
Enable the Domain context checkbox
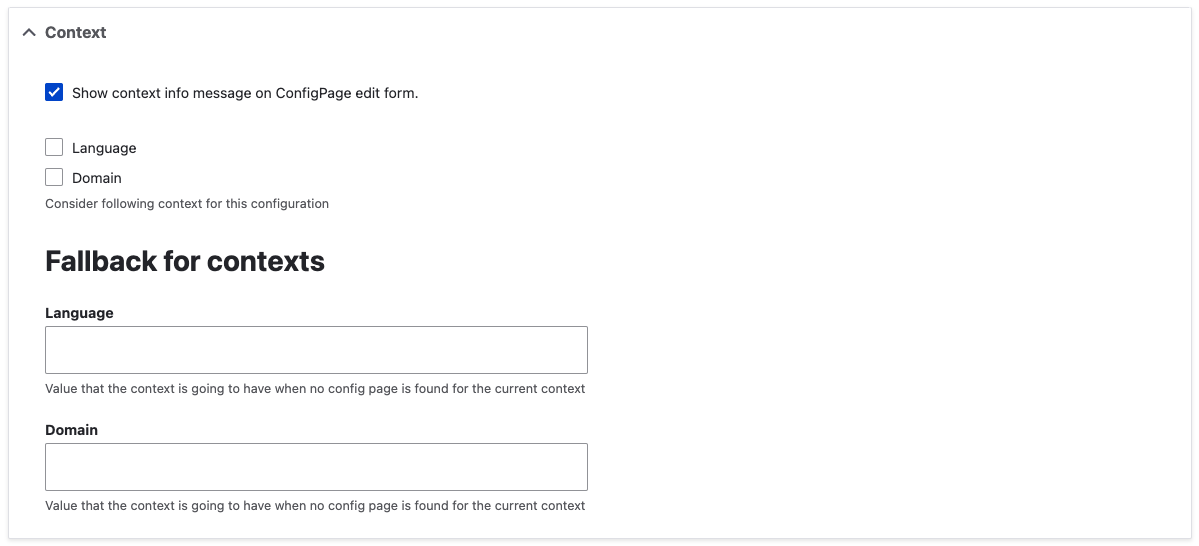(54, 177)
